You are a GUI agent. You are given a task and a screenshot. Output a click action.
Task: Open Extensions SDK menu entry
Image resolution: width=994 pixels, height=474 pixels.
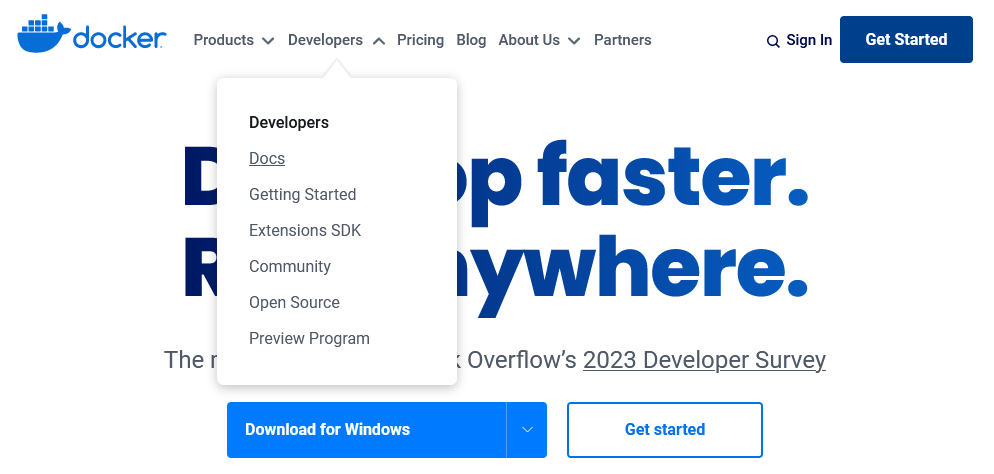[x=305, y=230]
